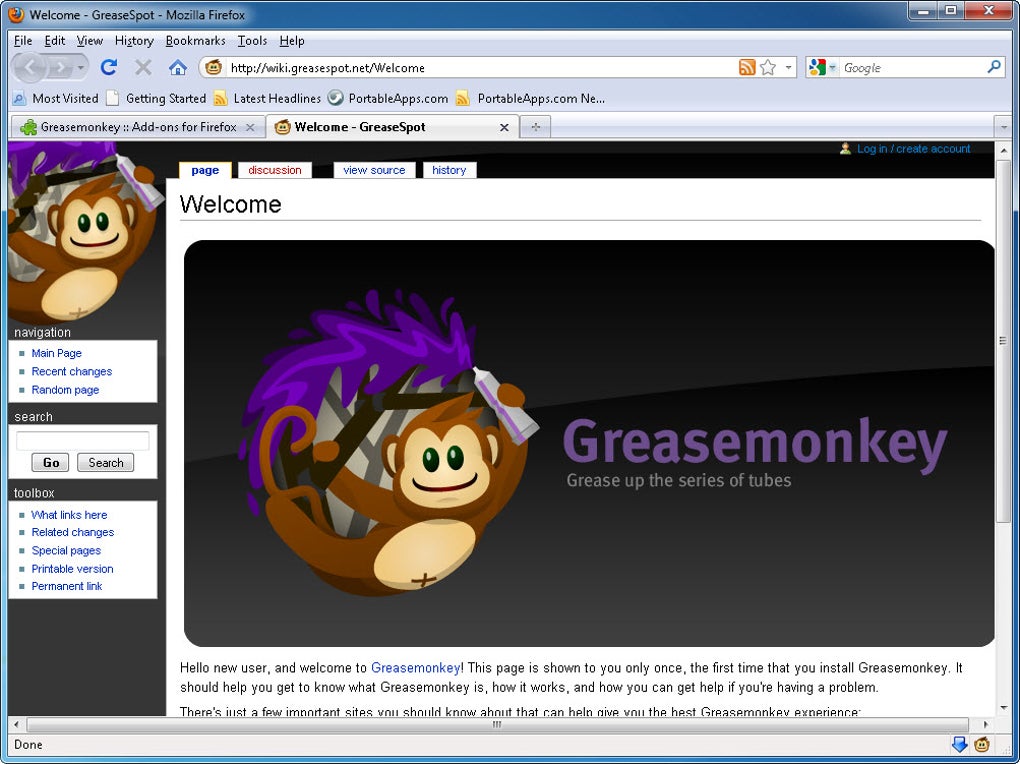Open a new tab with plus button
Screen dimensions: 1020x764
(x=535, y=126)
